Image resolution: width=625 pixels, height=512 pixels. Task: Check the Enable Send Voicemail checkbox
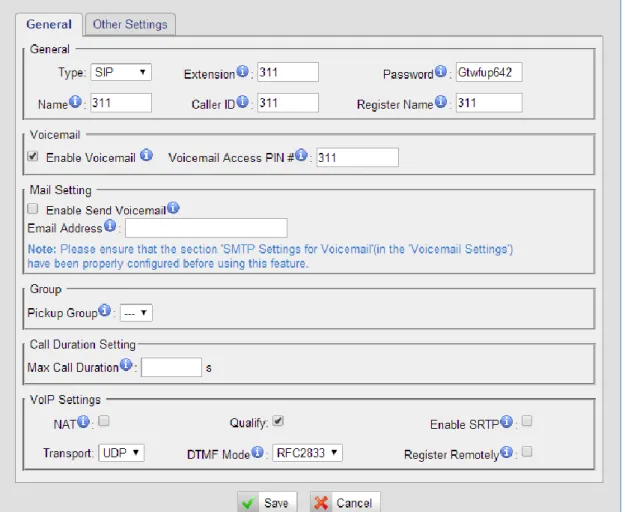point(33,209)
